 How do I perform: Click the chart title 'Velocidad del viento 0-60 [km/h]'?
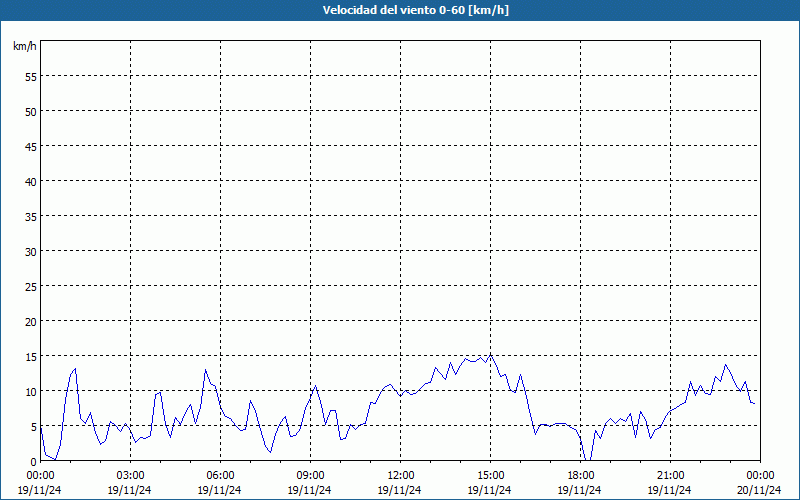pos(415,10)
